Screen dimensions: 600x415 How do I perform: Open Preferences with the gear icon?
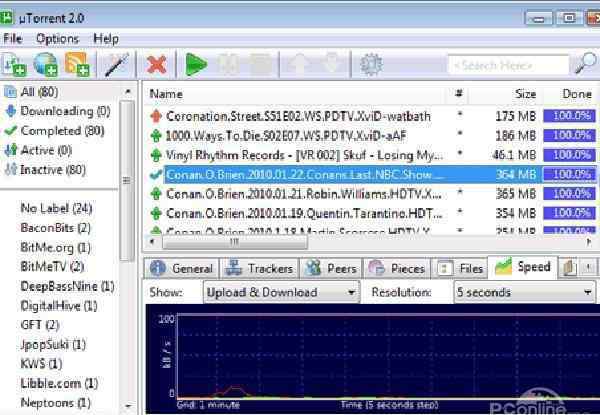coord(371,65)
